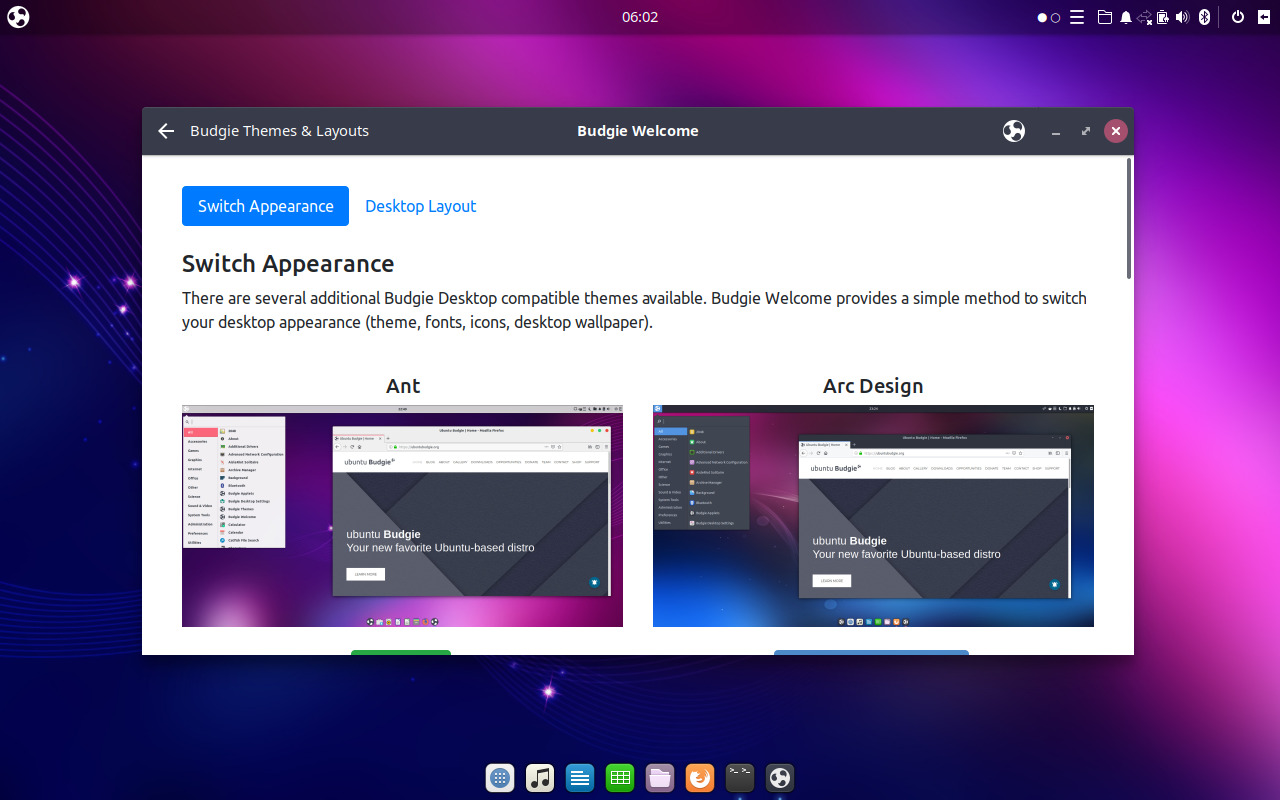1280x800 pixels.
Task: Open LibreOffice Calc from the dock
Action: [x=620, y=777]
